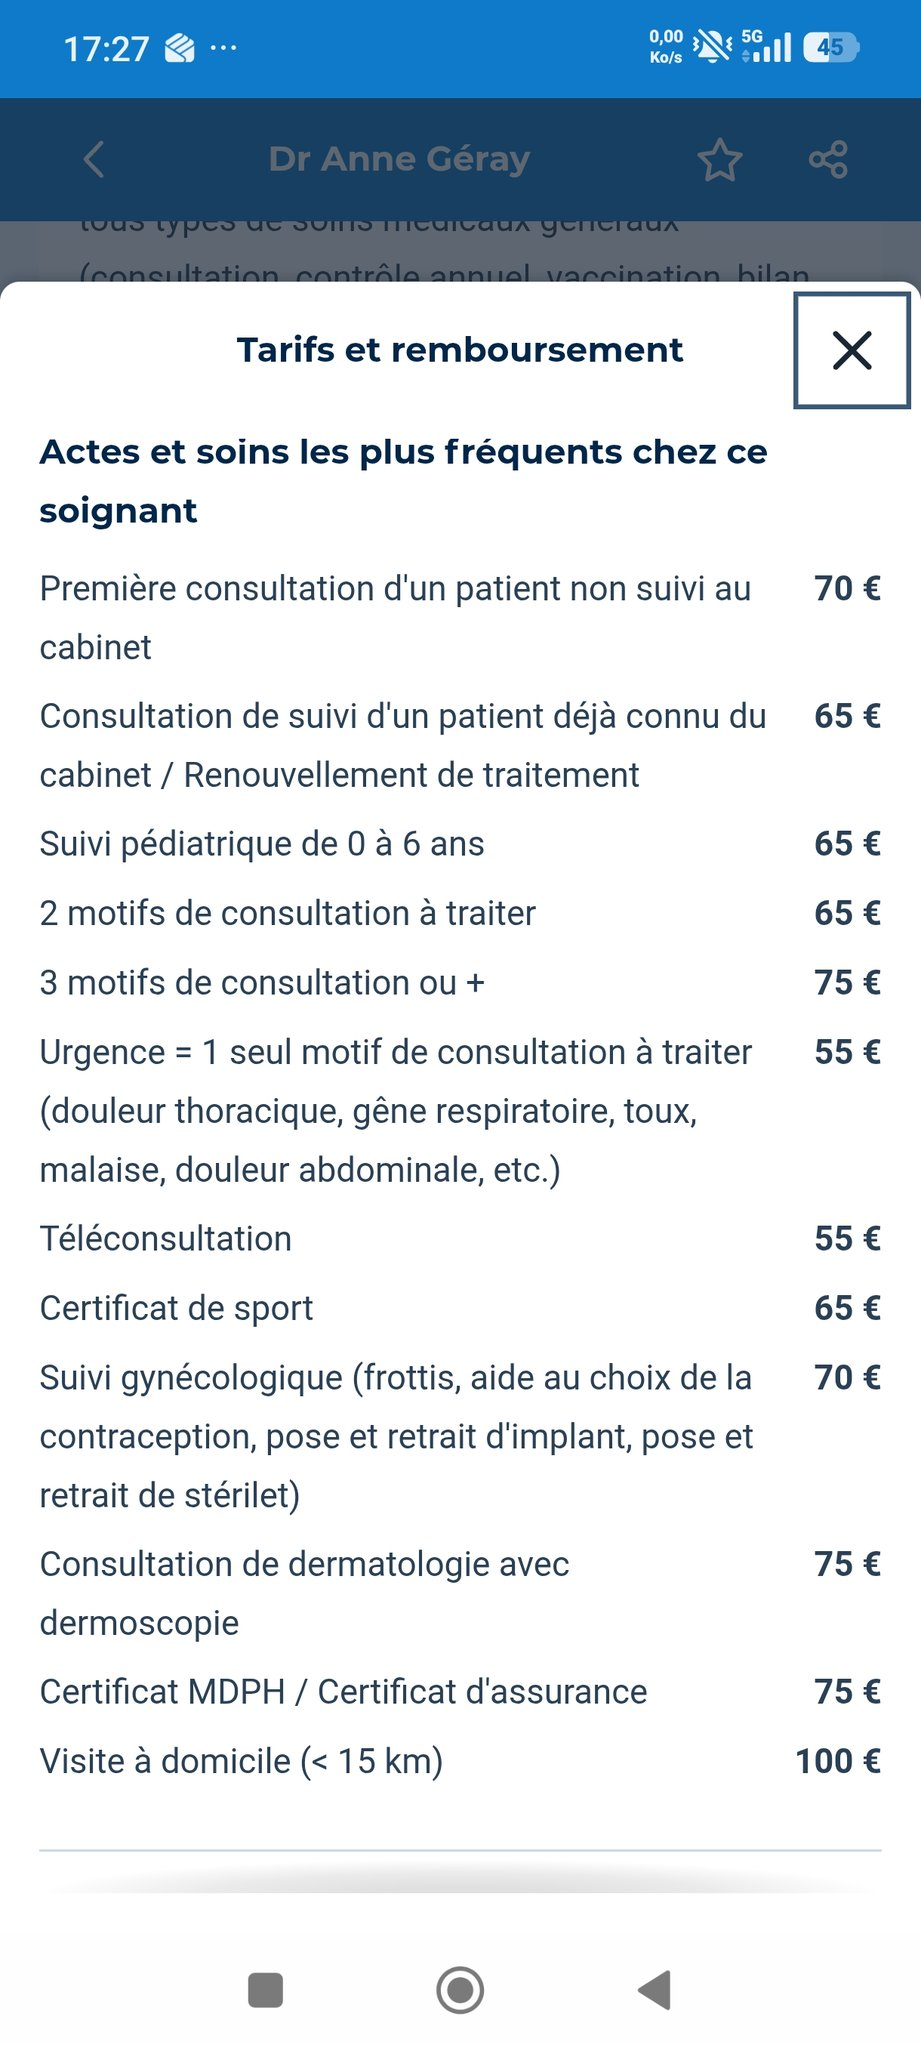Tap the muted notifications bell icon
The image size is (921, 2048).
point(713,47)
